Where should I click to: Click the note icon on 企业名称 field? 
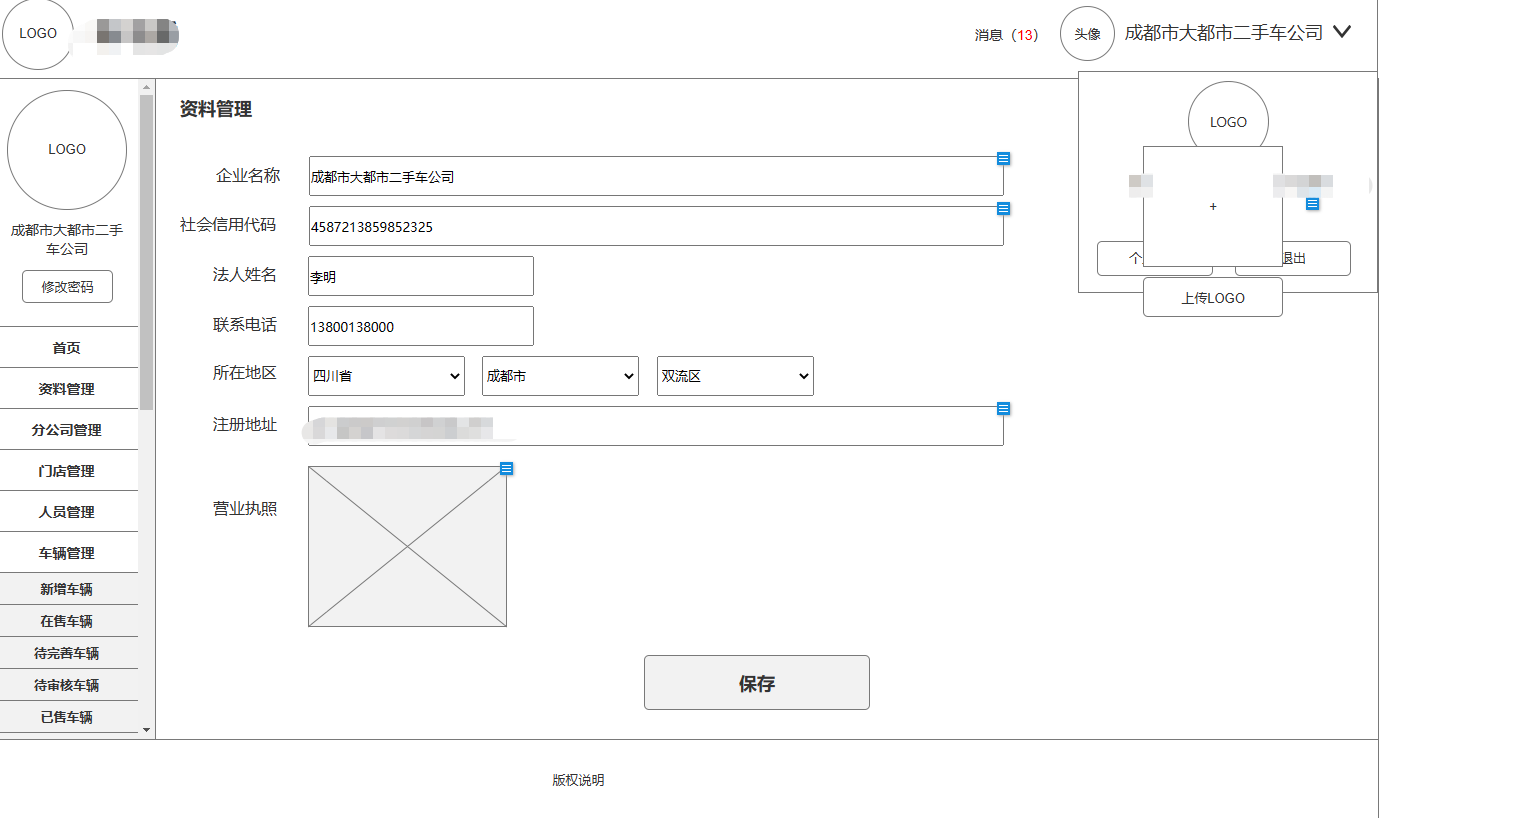1003,159
